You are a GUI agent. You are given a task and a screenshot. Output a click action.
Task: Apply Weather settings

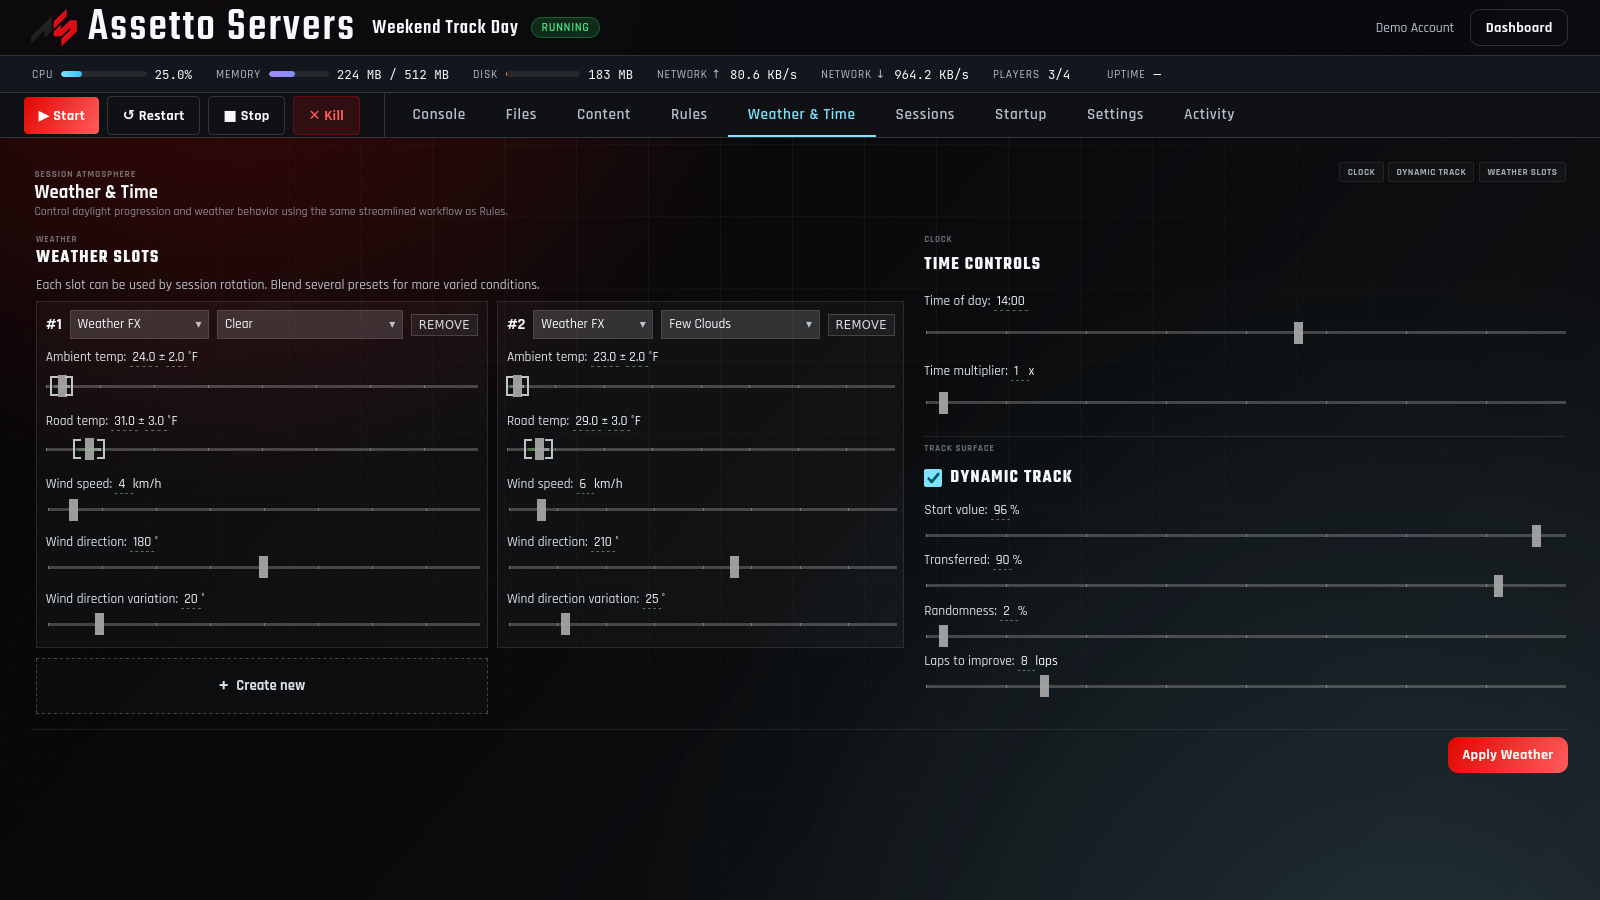(1508, 755)
